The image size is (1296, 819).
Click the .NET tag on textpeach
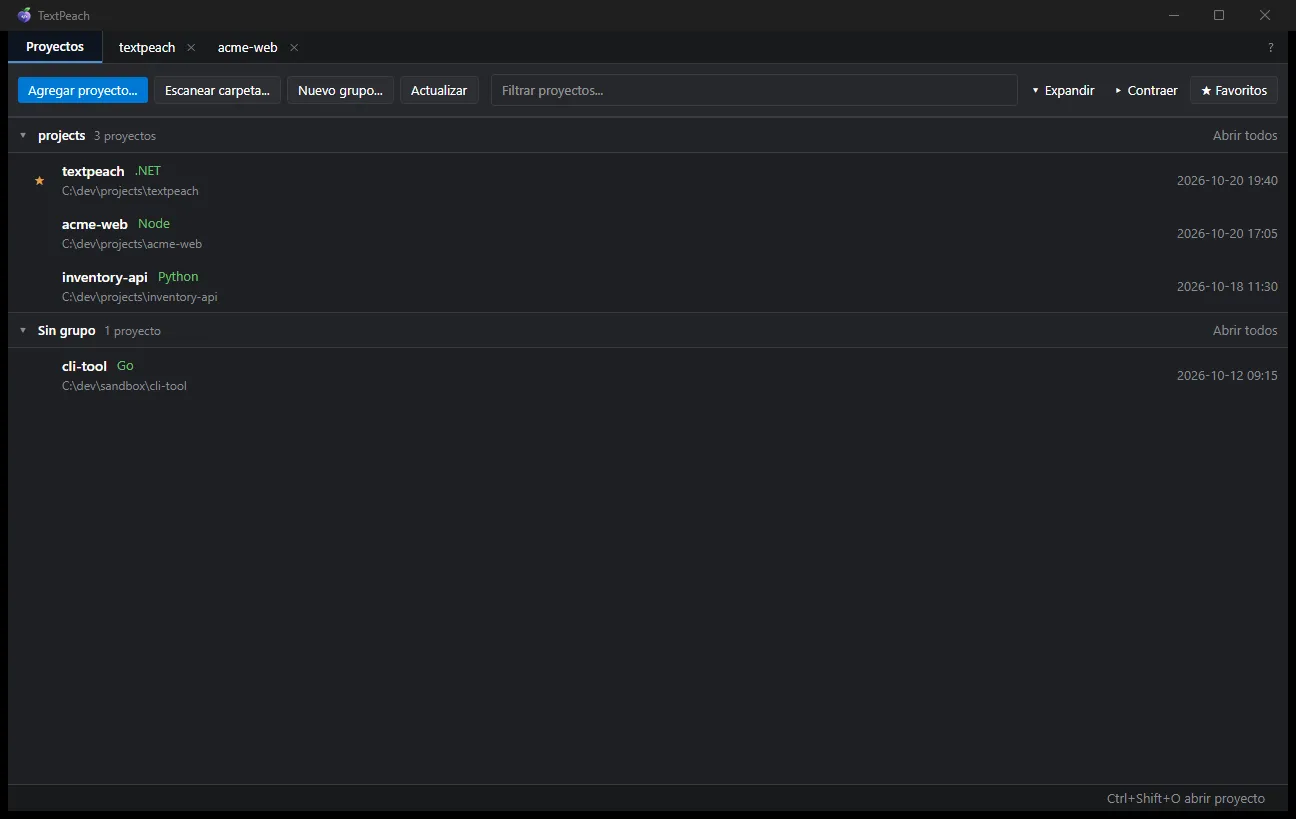click(x=148, y=171)
